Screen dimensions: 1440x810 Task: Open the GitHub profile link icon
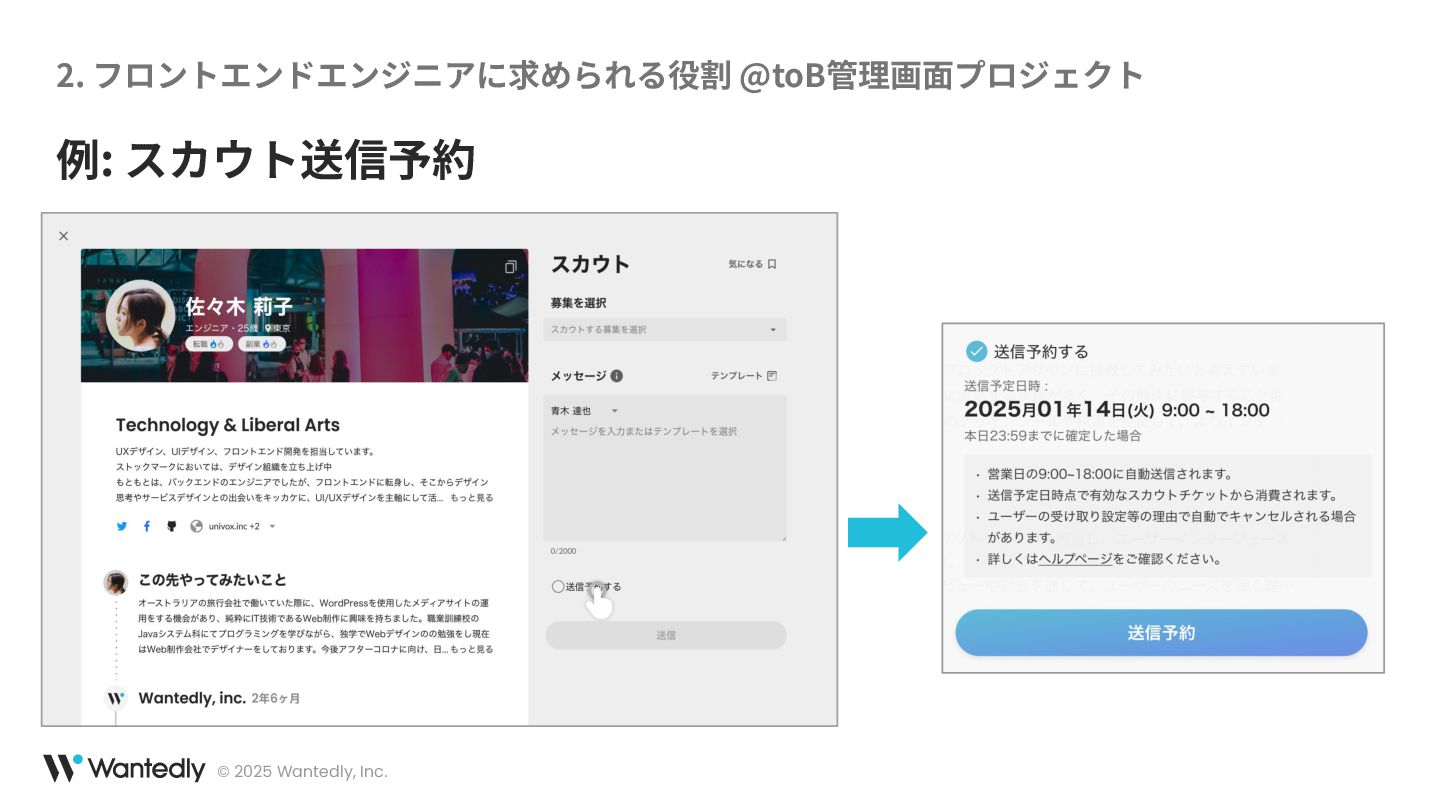(x=171, y=526)
